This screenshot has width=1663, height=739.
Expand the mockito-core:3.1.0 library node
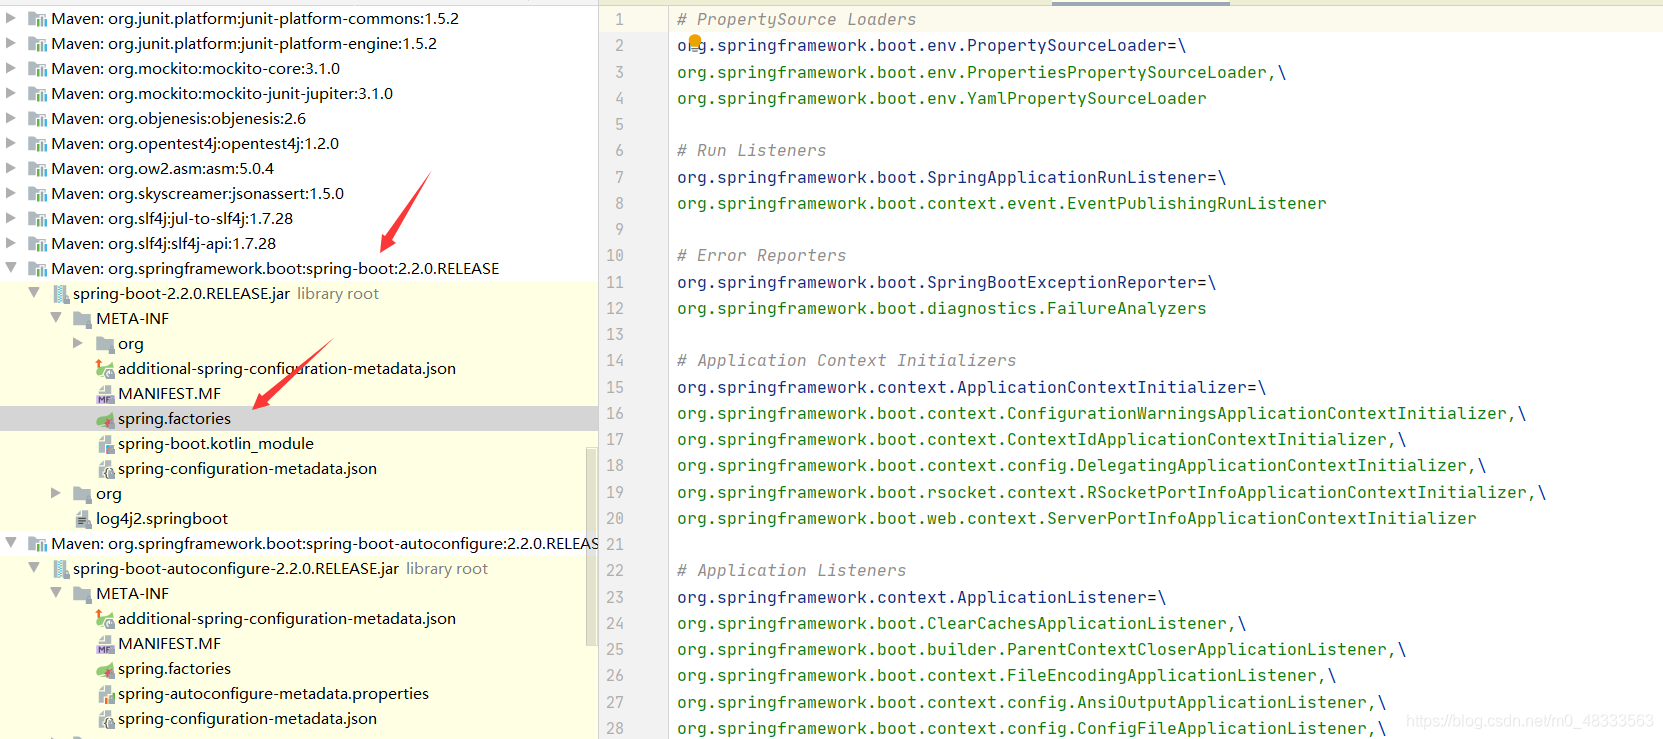point(11,68)
